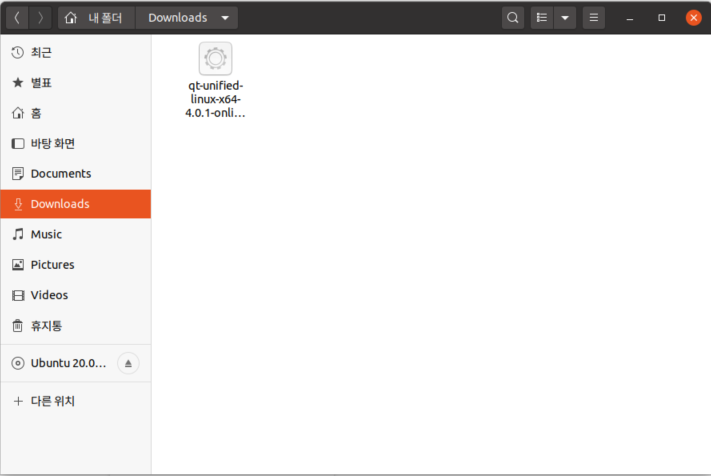Go back with the left arrow button
711x476 pixels.
tap(17, 18)
